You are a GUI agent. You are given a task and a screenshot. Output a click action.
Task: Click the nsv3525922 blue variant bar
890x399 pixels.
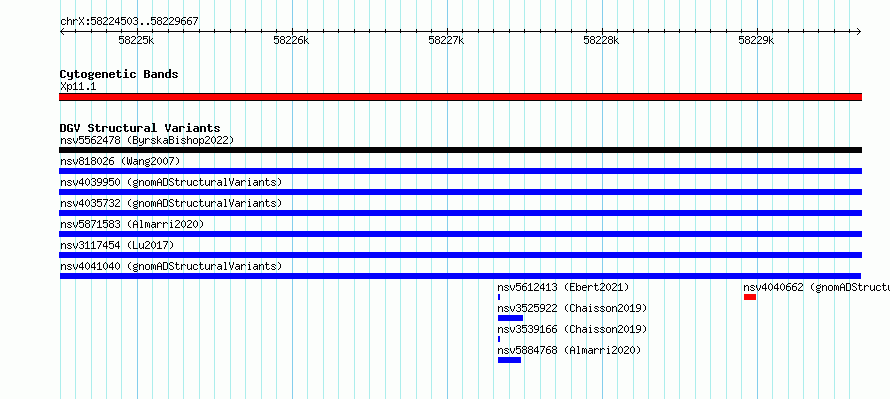pos(510,318)
